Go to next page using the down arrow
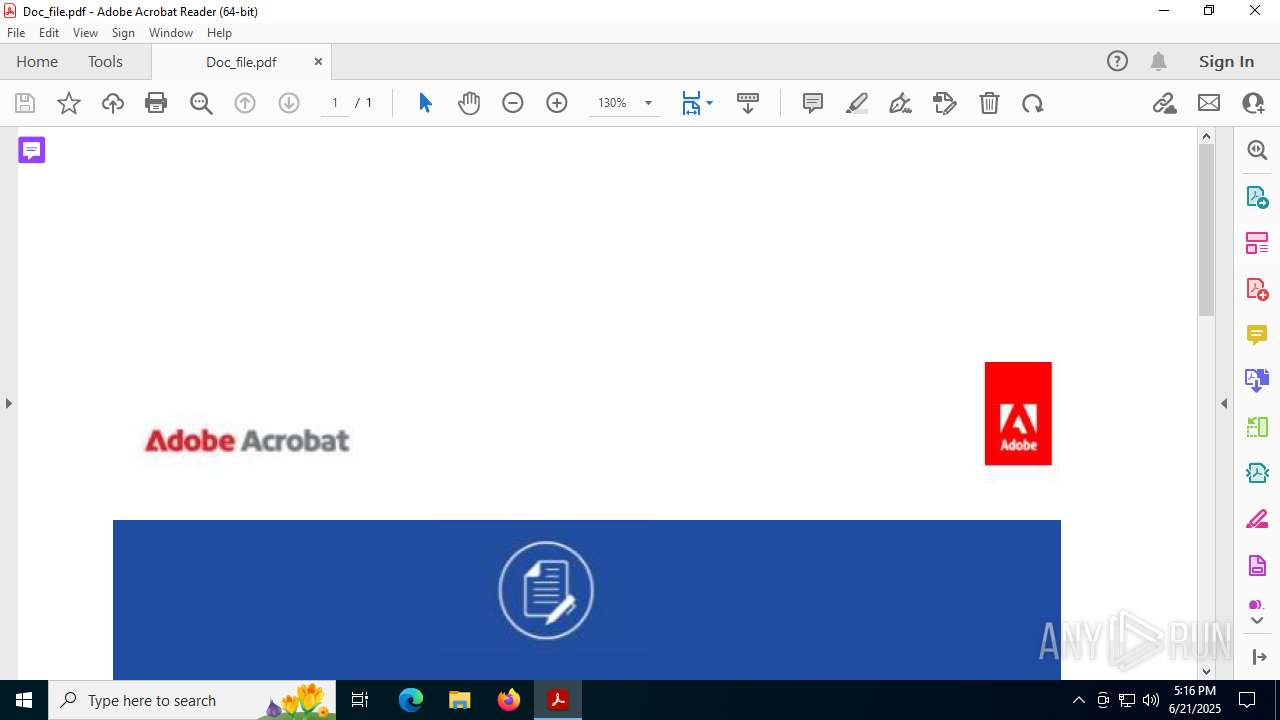The width and height of the screenshot is (1280, 720). click(x=289, y=103)
